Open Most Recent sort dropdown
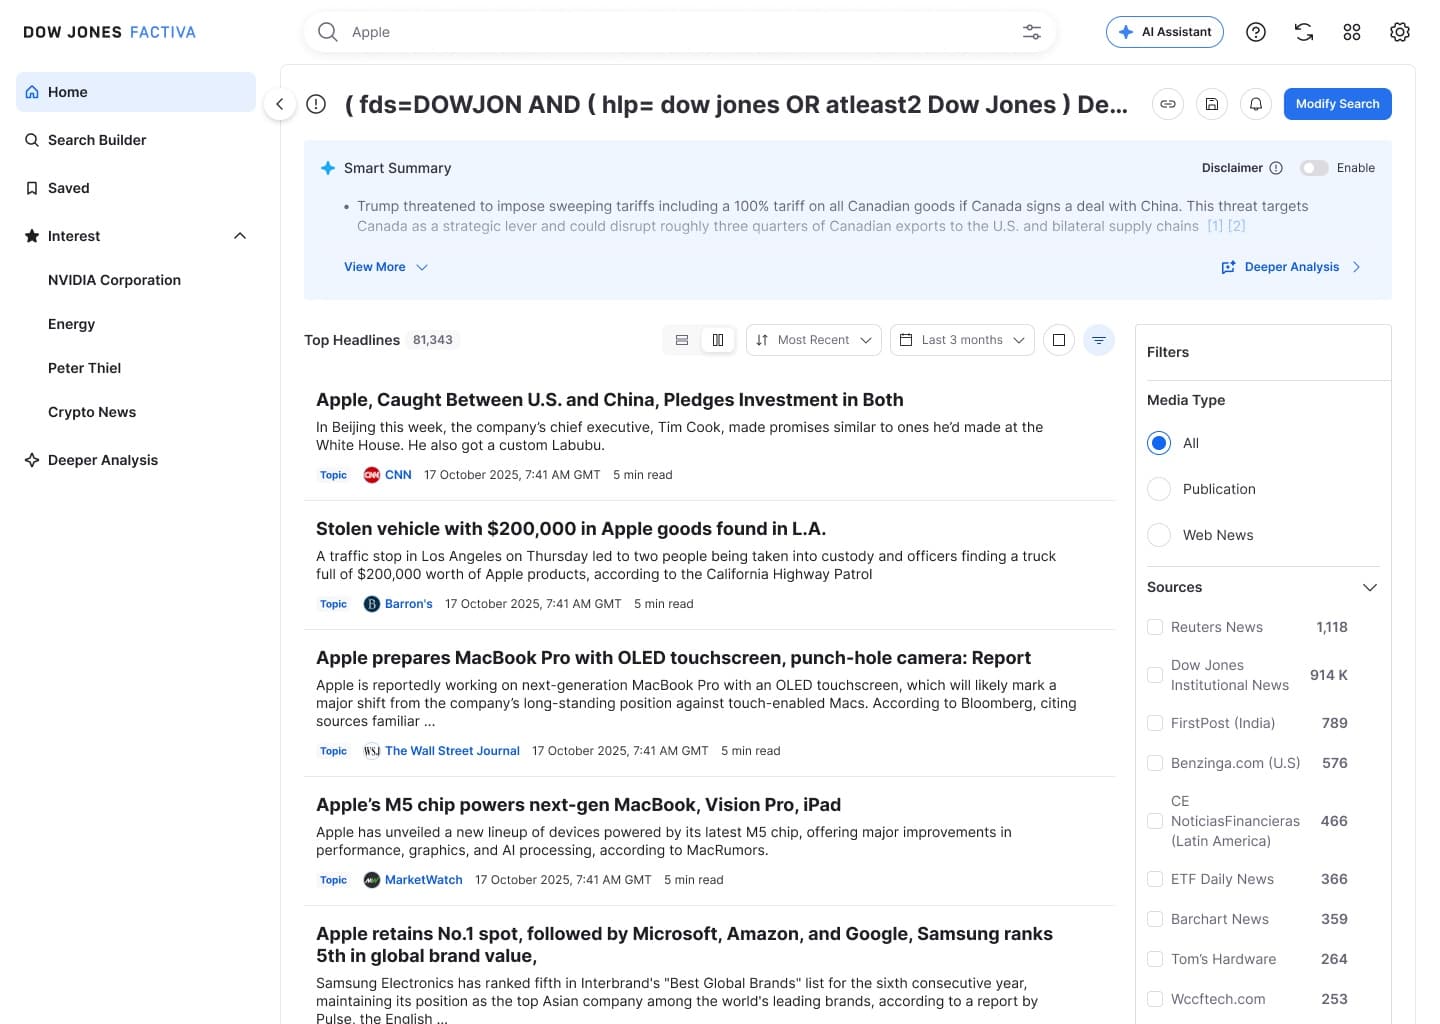 pos(814,340)
